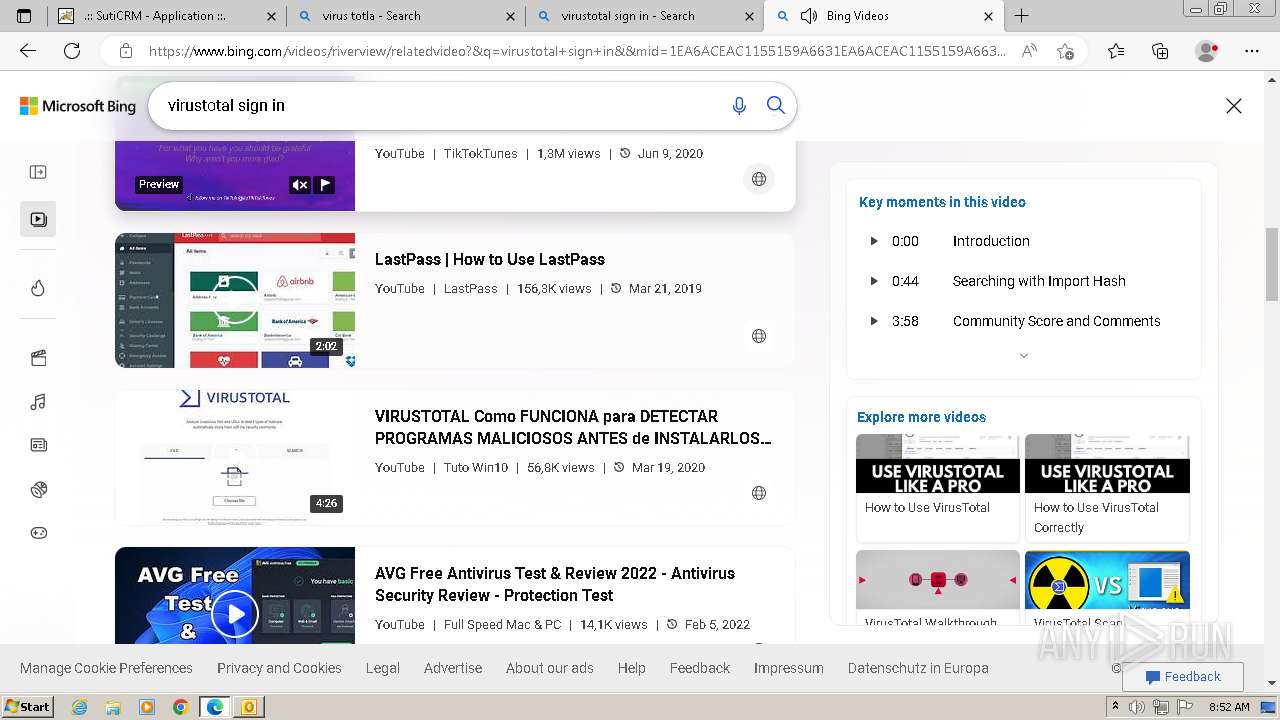The height and width of the screenshot is (720, 1280).
Task: Open the Impressum footer link
Action: 789,668
